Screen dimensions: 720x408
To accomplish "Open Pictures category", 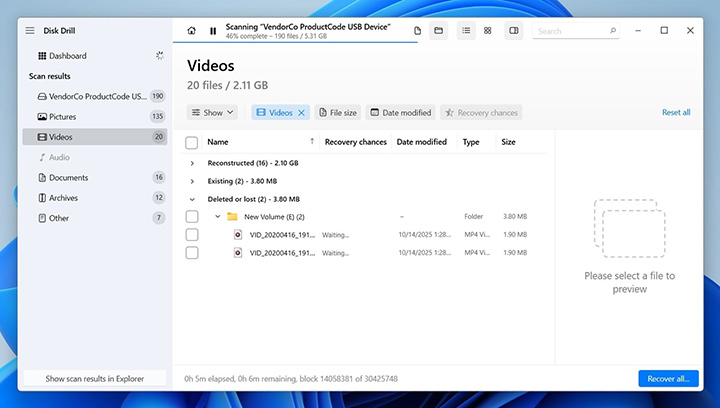I will (95, 117).
